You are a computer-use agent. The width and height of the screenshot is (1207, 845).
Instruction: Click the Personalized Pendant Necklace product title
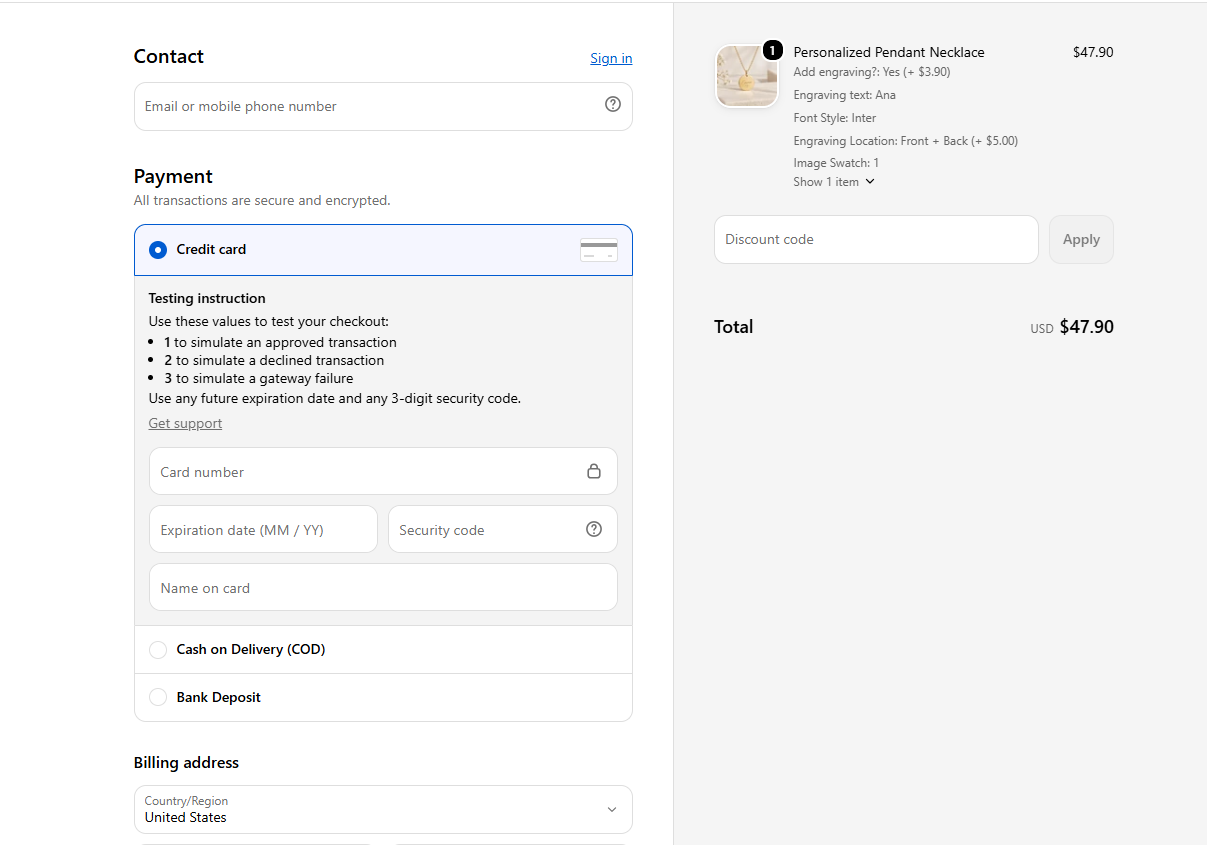point(889,52)
